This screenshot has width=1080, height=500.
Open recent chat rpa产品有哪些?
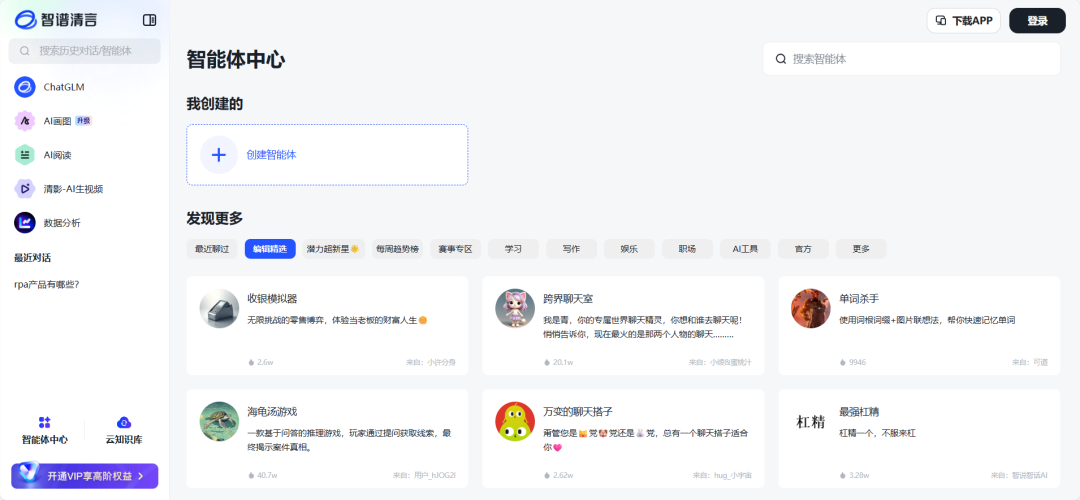(47, 284)
